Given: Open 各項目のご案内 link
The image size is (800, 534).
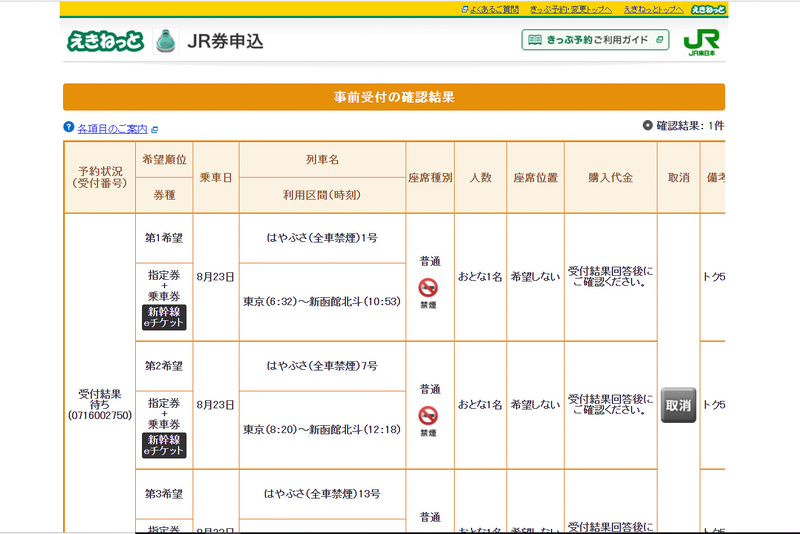Looking at the screenshot, I should [112, 129].
